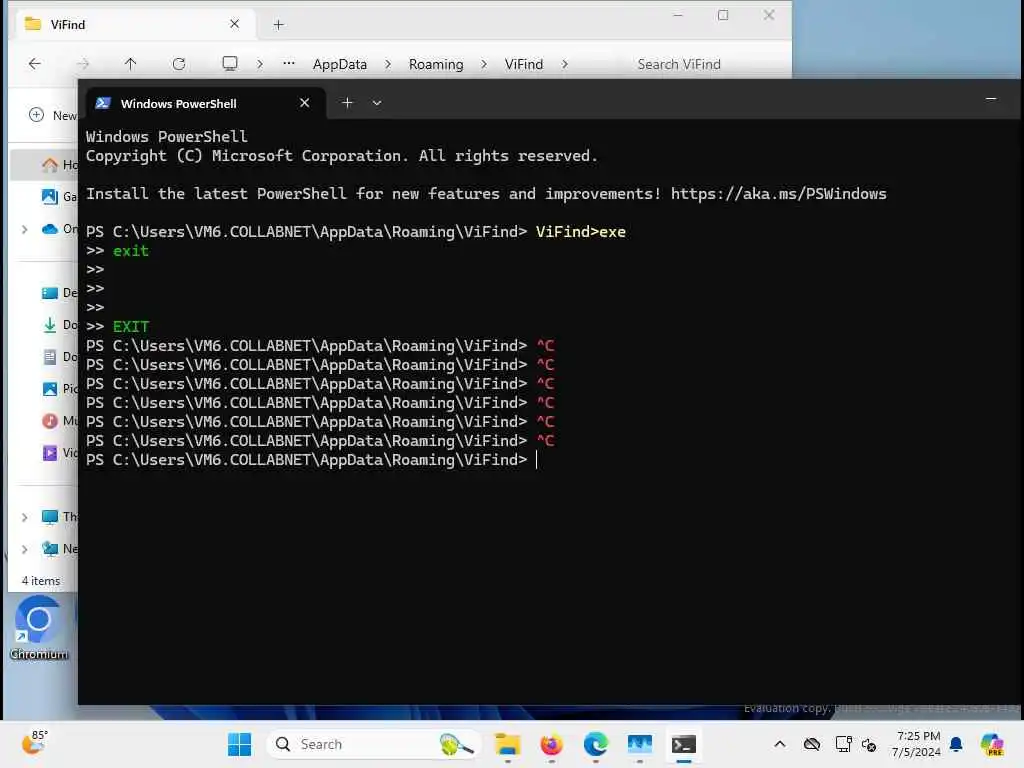
Task: Focus the Search ViFind box
Action: pyautogui.click(x=679, y=64)
